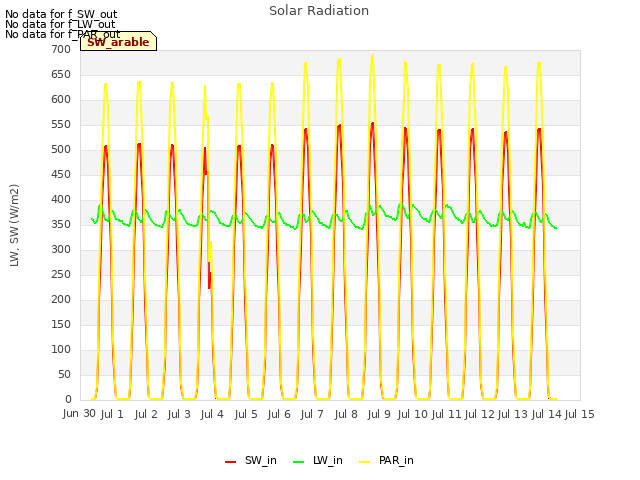This screenshot has width=640, height=480.
Task: Click the Jul 7 x-axis tick label
Action: pos(312,414)
